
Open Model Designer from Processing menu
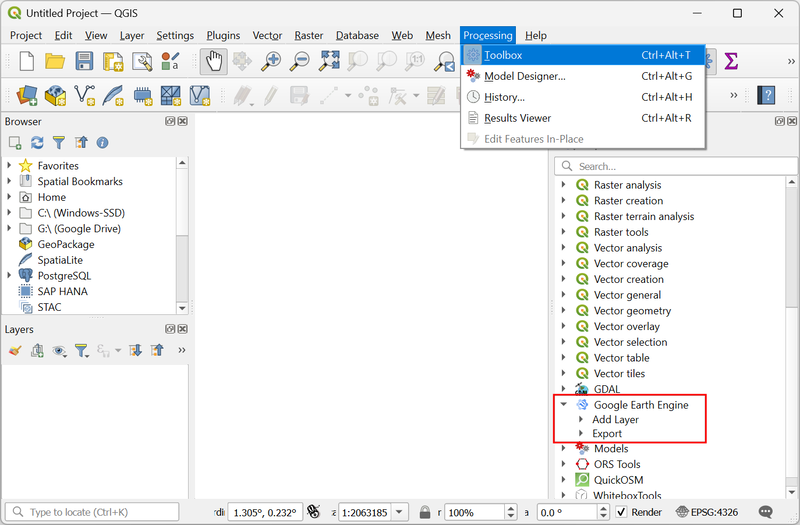coord(583,76)
